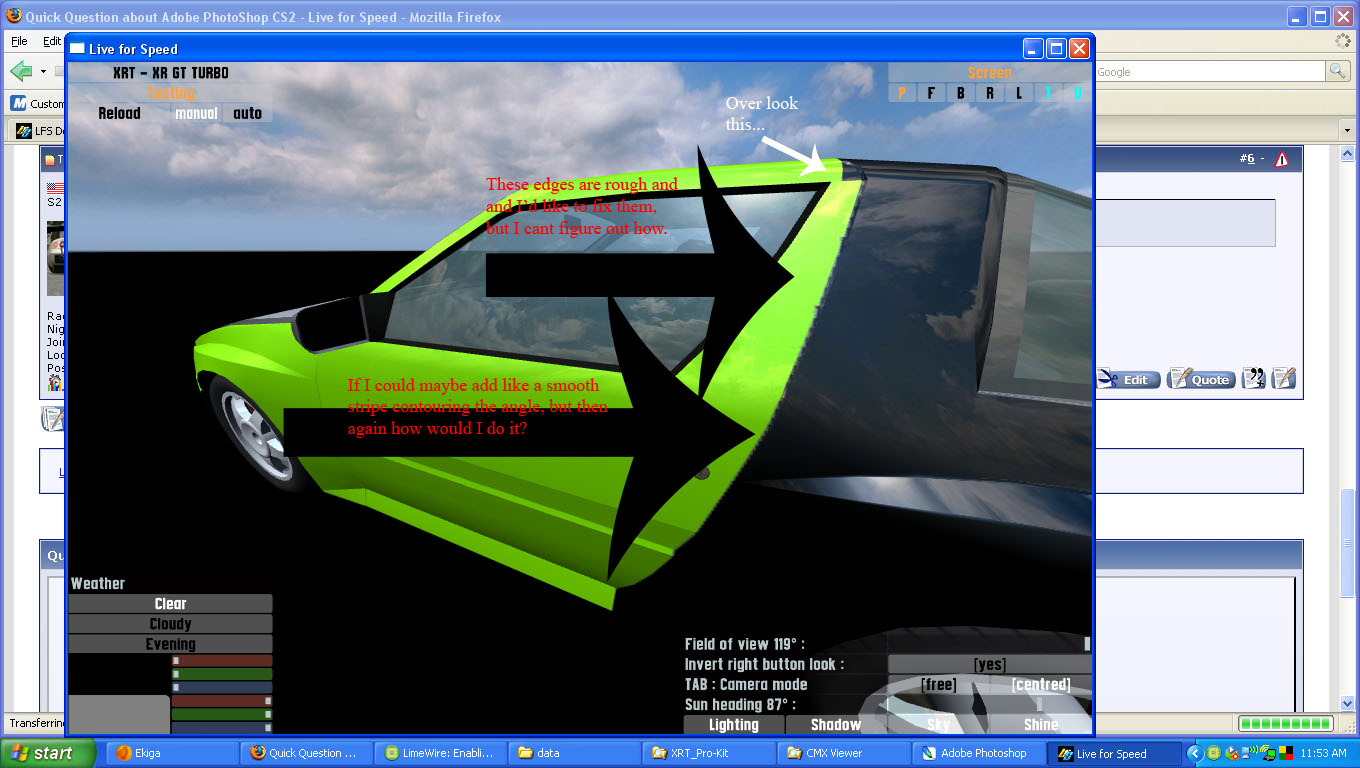This screenshot has width=1360, height=768.
Task: Click the quick reply icon button
Action: point(1284,378)
